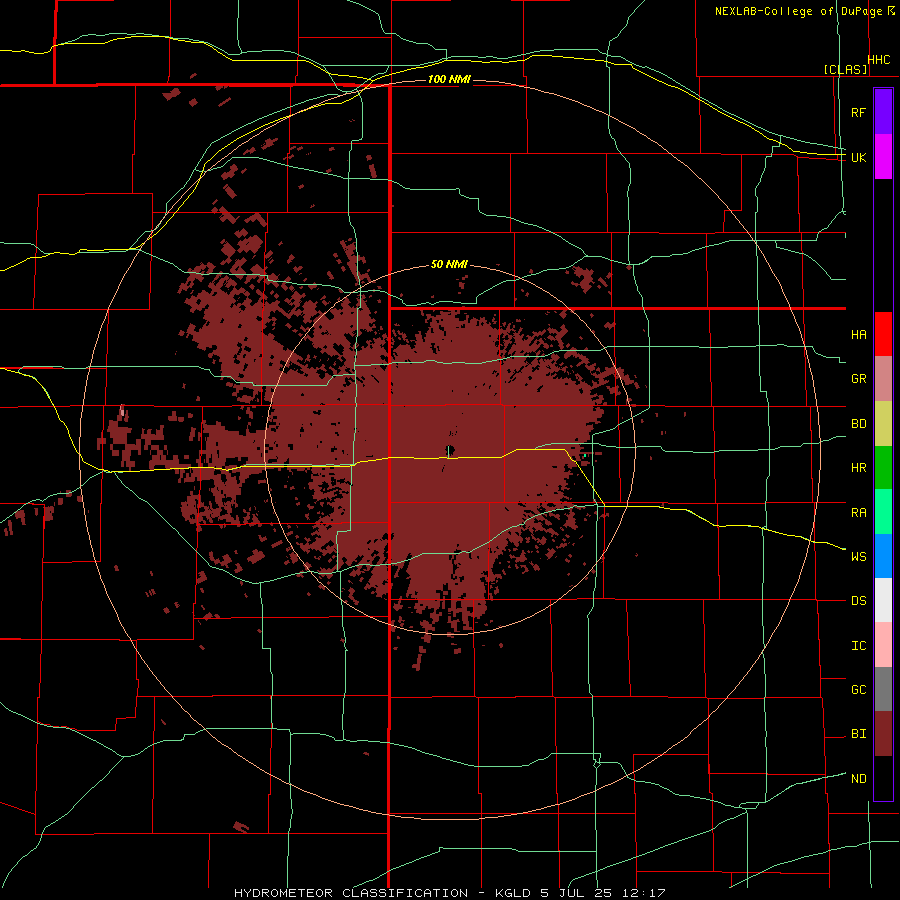
Task: Click the HHC product code label
Action: 878,60
